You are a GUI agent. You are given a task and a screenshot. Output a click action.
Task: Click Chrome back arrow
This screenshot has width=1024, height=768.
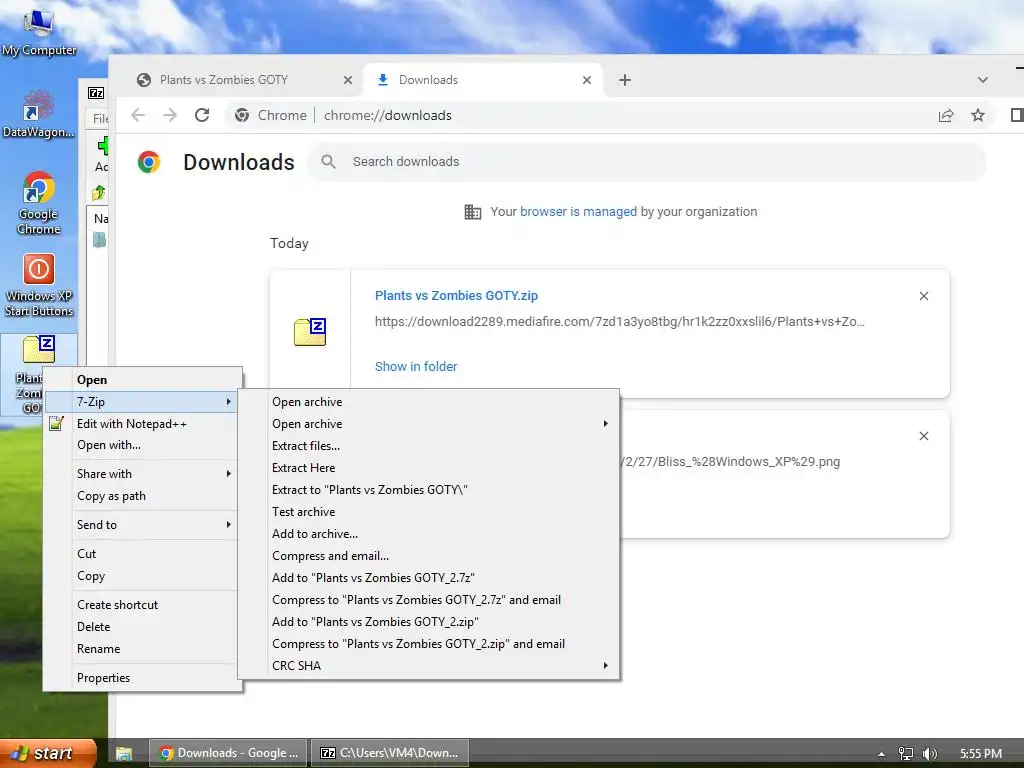[138, 115]
